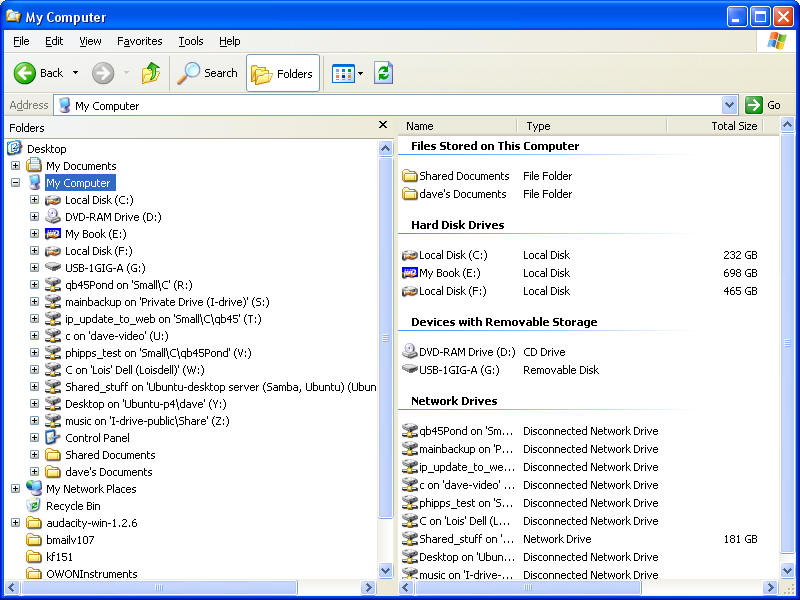Open the Search magnifier tool

(x=188, y=73)
